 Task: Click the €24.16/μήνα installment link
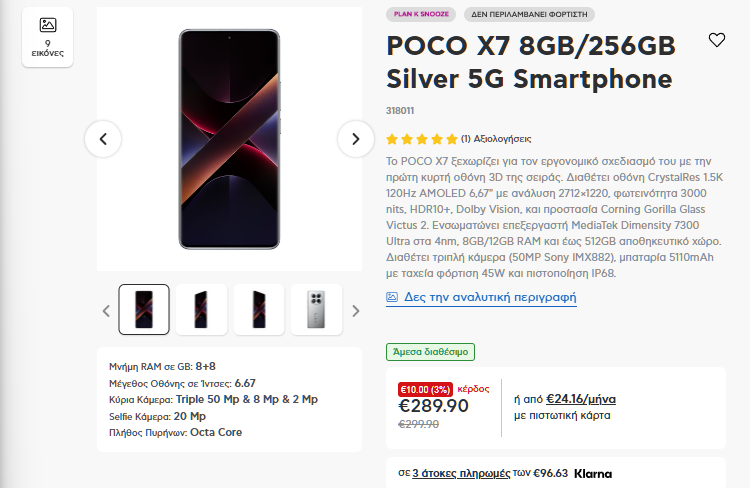[x=581, y=399]
